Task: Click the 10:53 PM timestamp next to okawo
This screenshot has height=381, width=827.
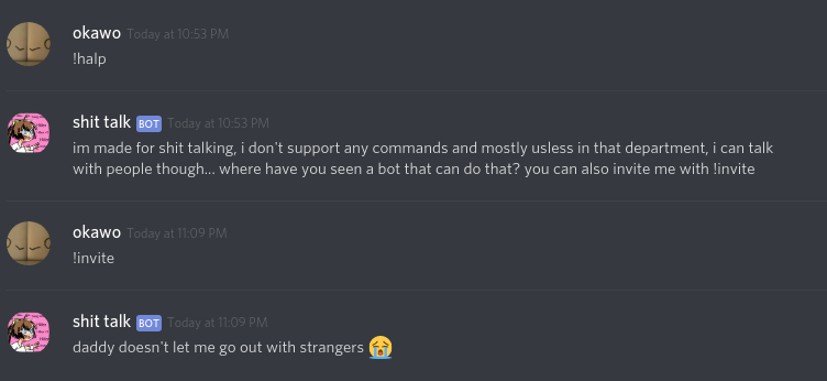Action: (178, 34)
